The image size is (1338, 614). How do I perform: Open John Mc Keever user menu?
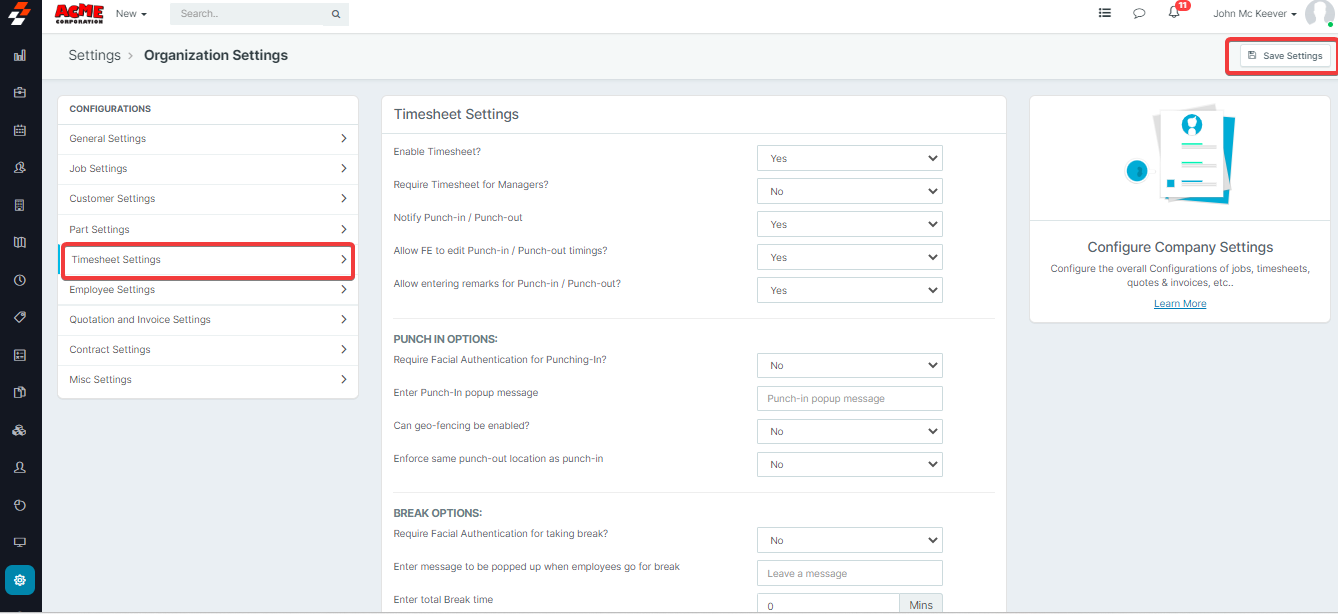point(1254,14)
